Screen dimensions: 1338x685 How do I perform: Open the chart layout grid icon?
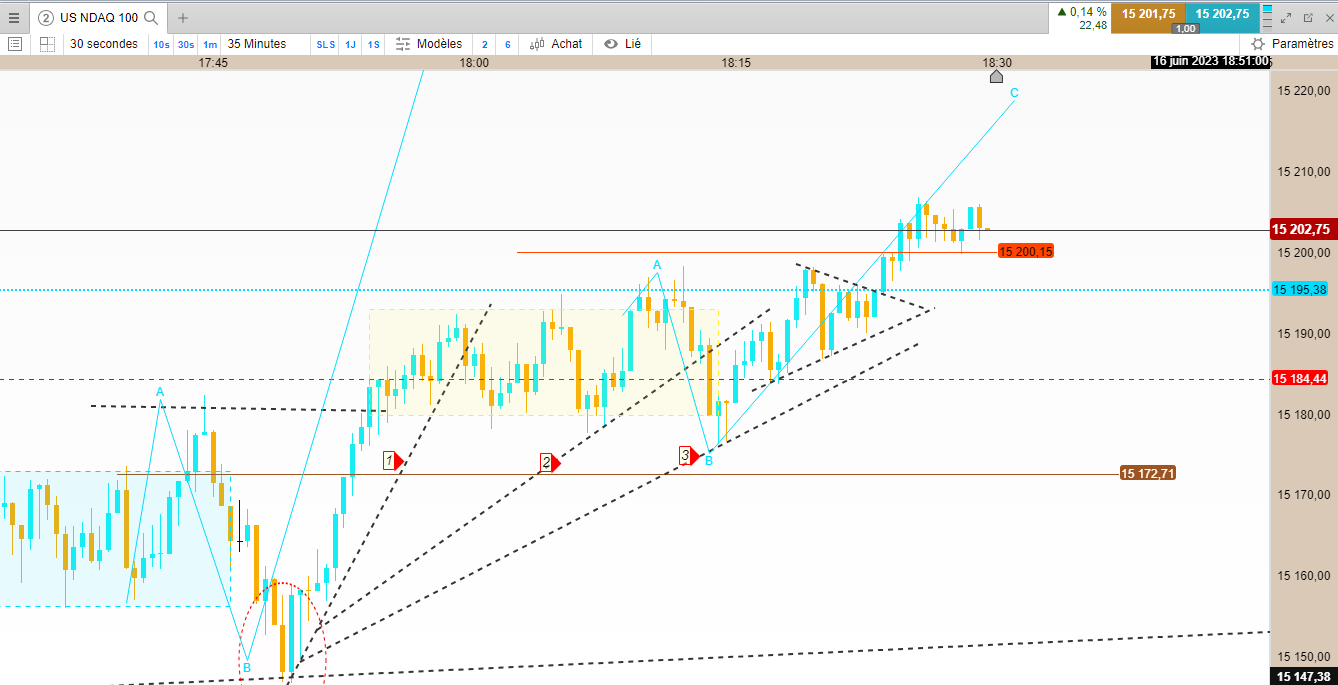click(x=47, y=44)
